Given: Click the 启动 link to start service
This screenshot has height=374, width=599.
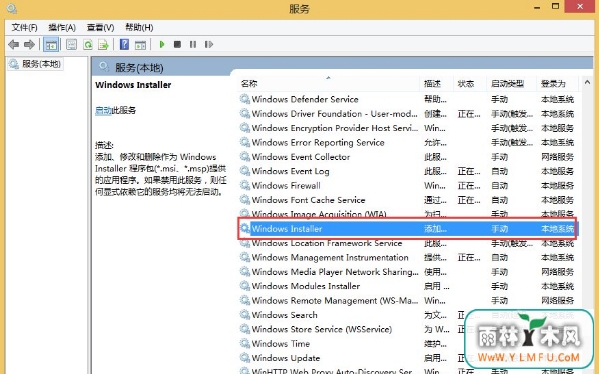Looking at the screenshot, I should coord(103,110).
